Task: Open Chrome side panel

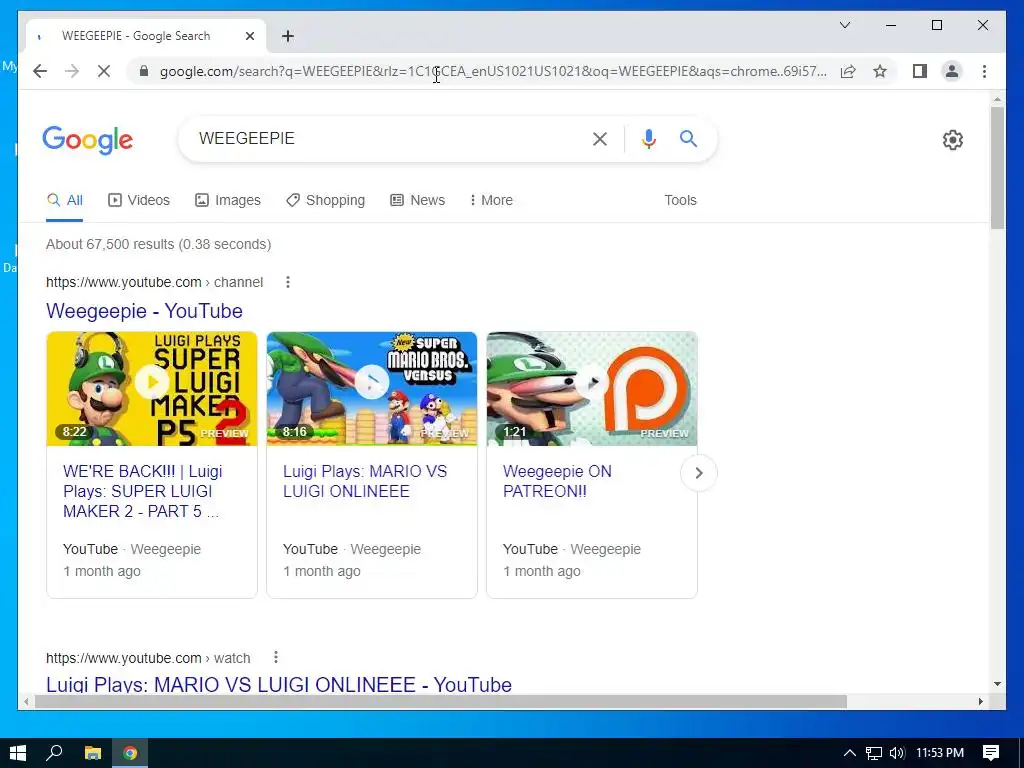Action: coord(920,71)
